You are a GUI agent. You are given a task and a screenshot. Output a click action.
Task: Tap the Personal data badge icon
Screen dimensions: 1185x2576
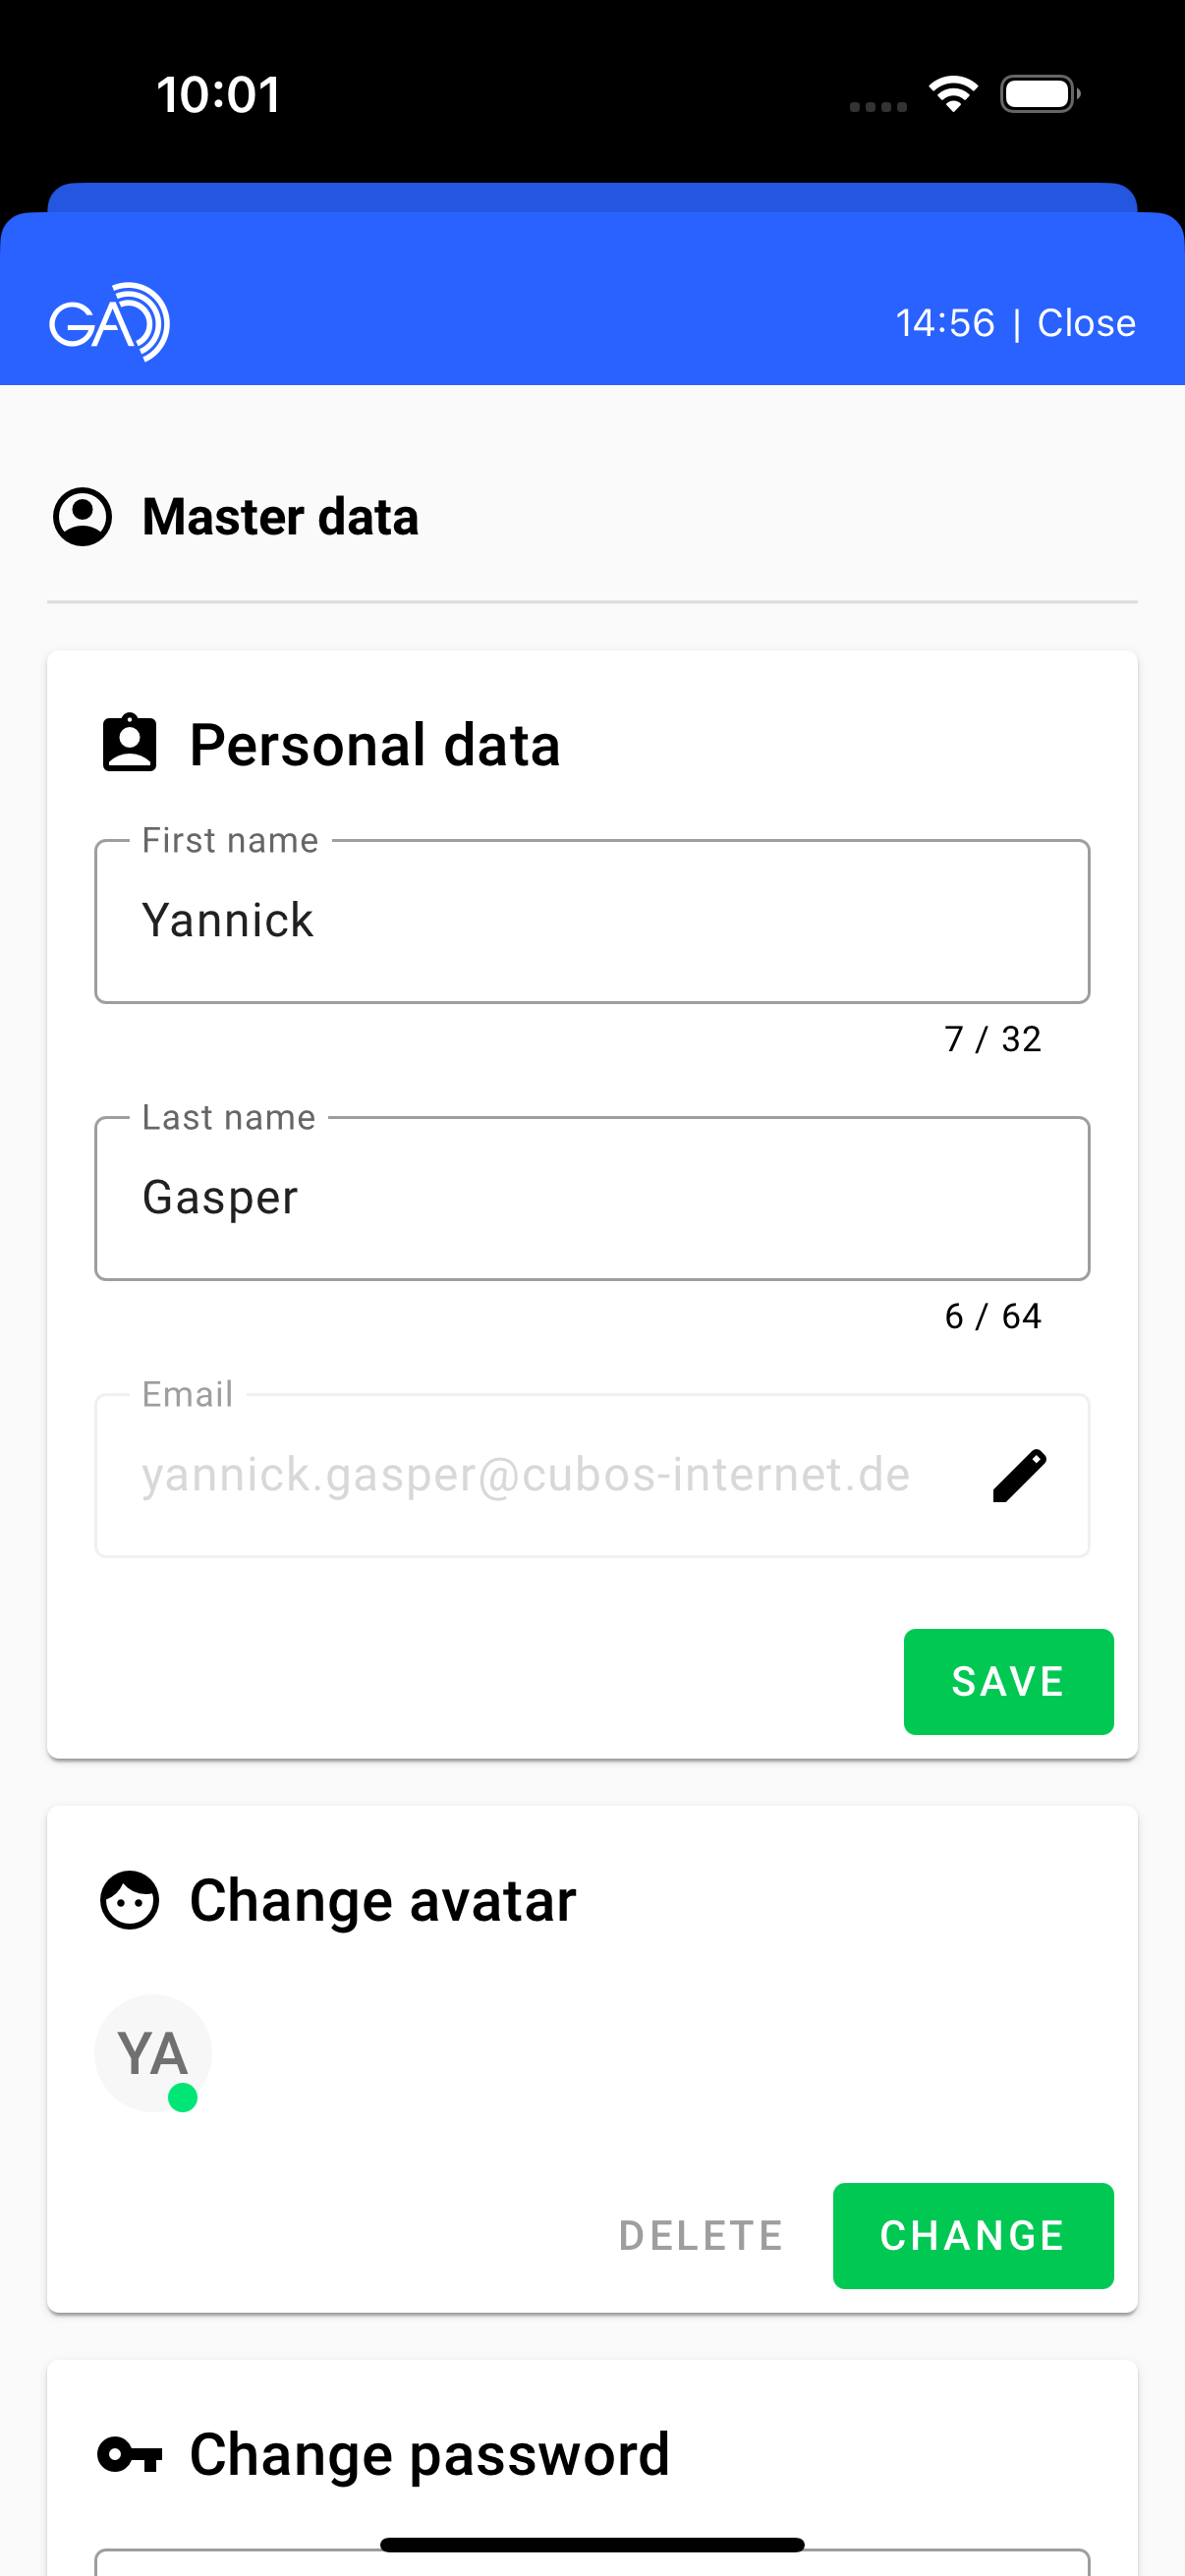tap(129, 744)
